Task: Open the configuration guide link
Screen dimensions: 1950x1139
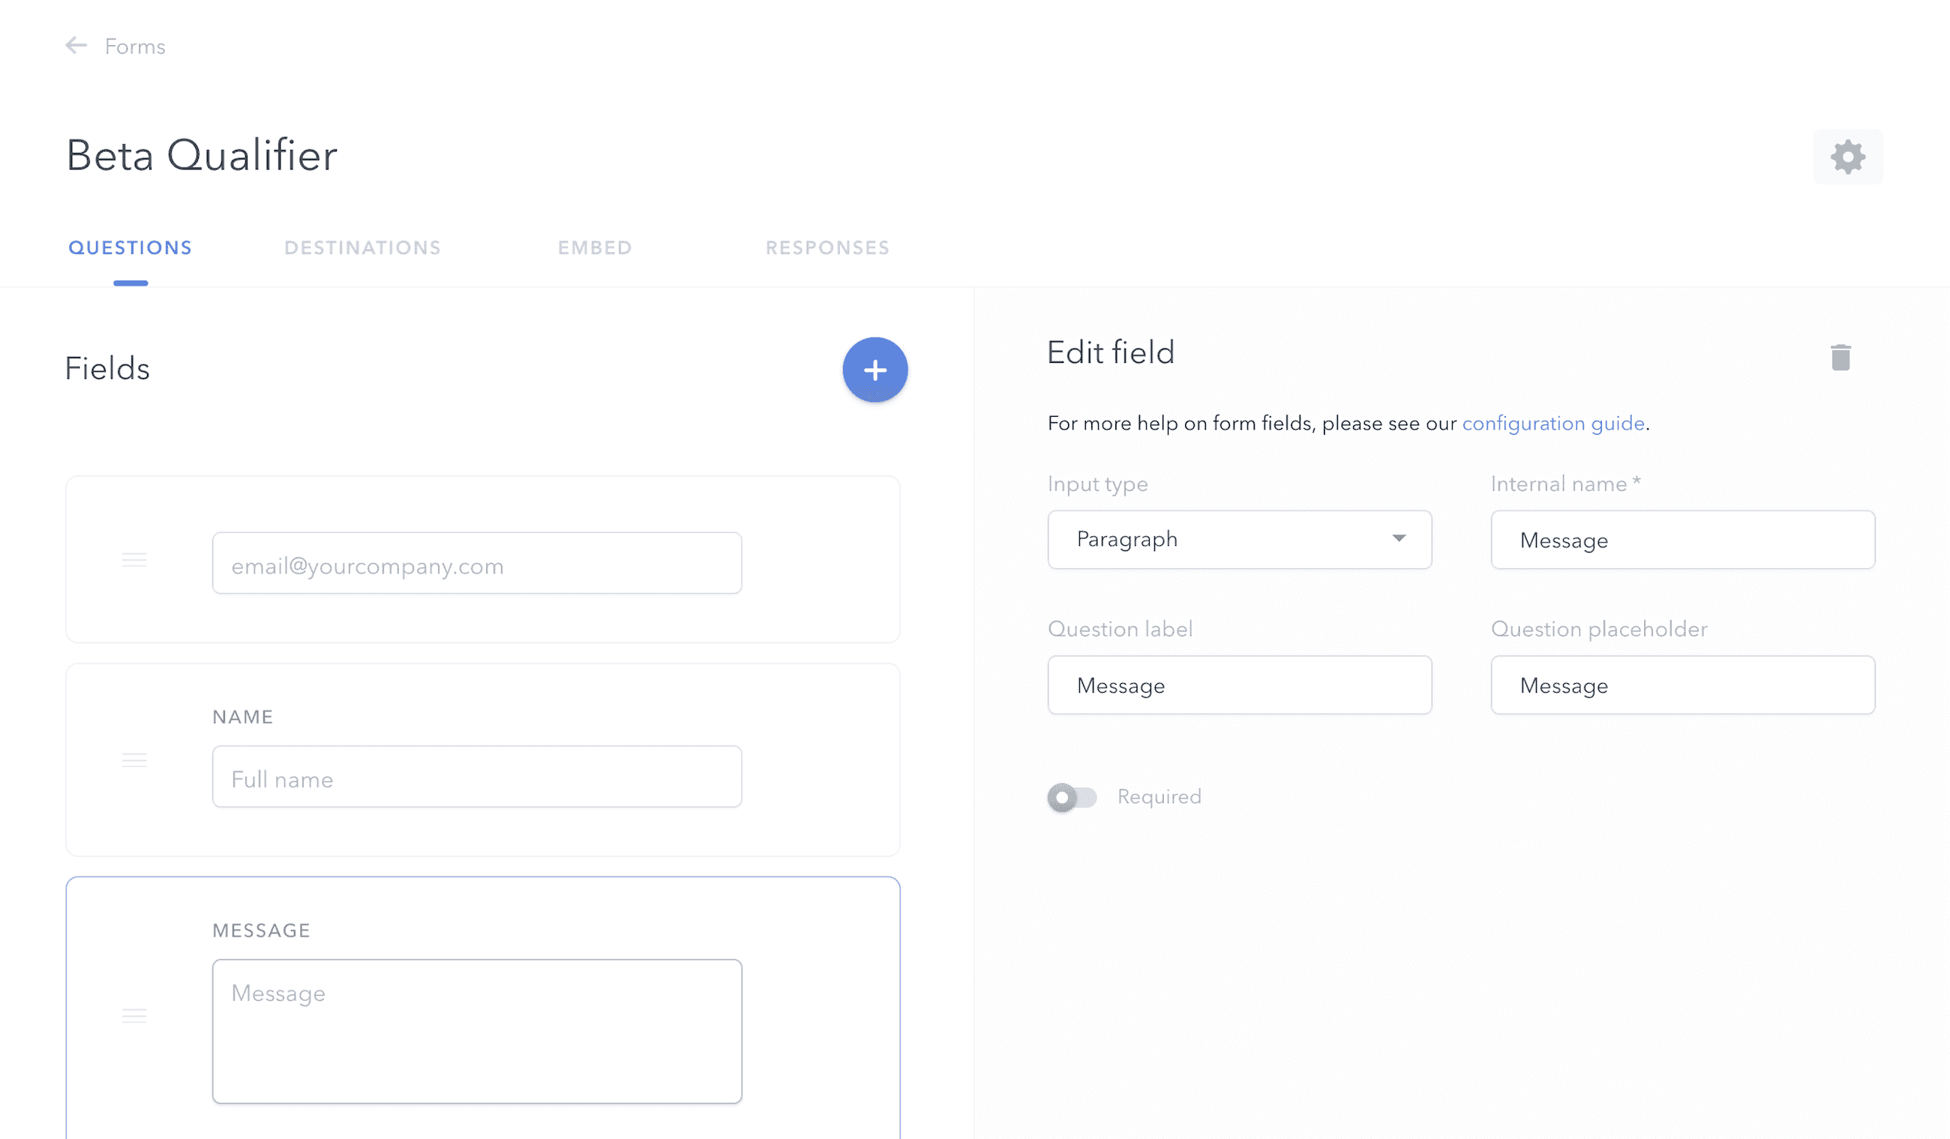Action: 1553,423
